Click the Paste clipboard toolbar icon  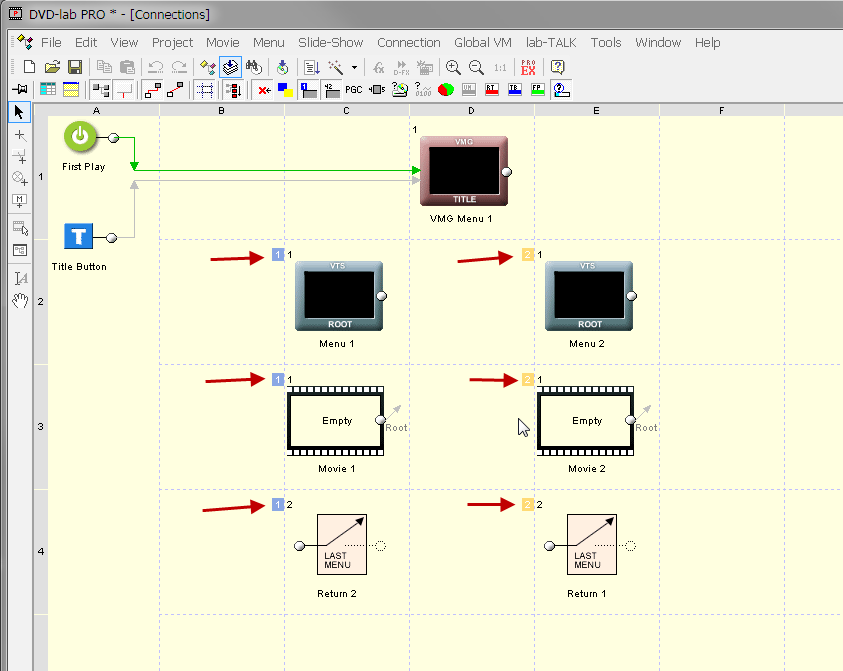(x=127, y=67)
